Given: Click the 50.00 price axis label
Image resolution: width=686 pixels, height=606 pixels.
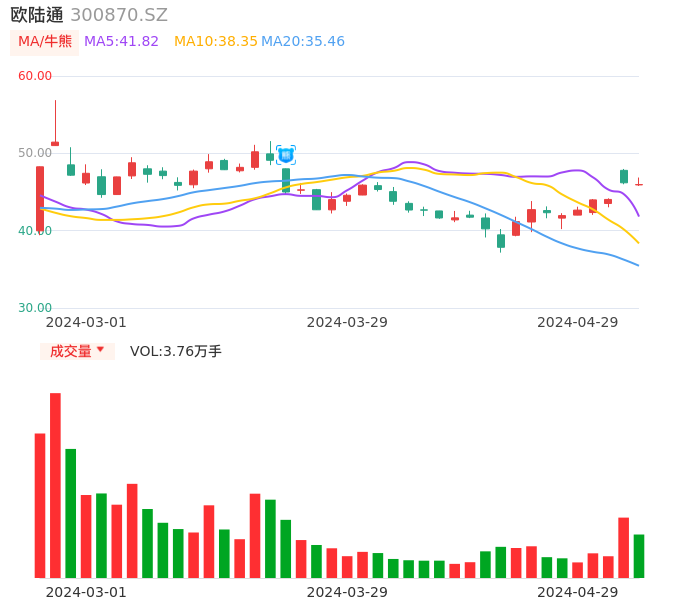Looking at the screenshot, I should pos(35,153).
